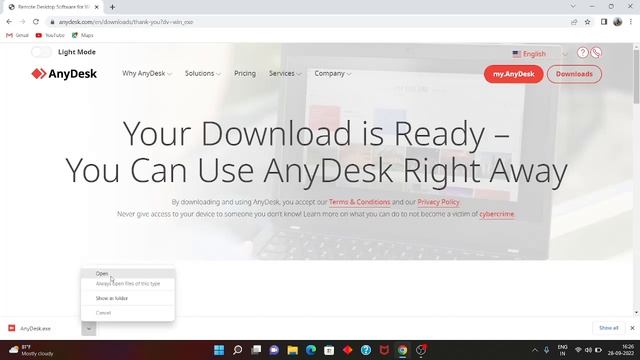Select Show in folder option
Viewport: 640px width, 360px height.
coord(128,298)
